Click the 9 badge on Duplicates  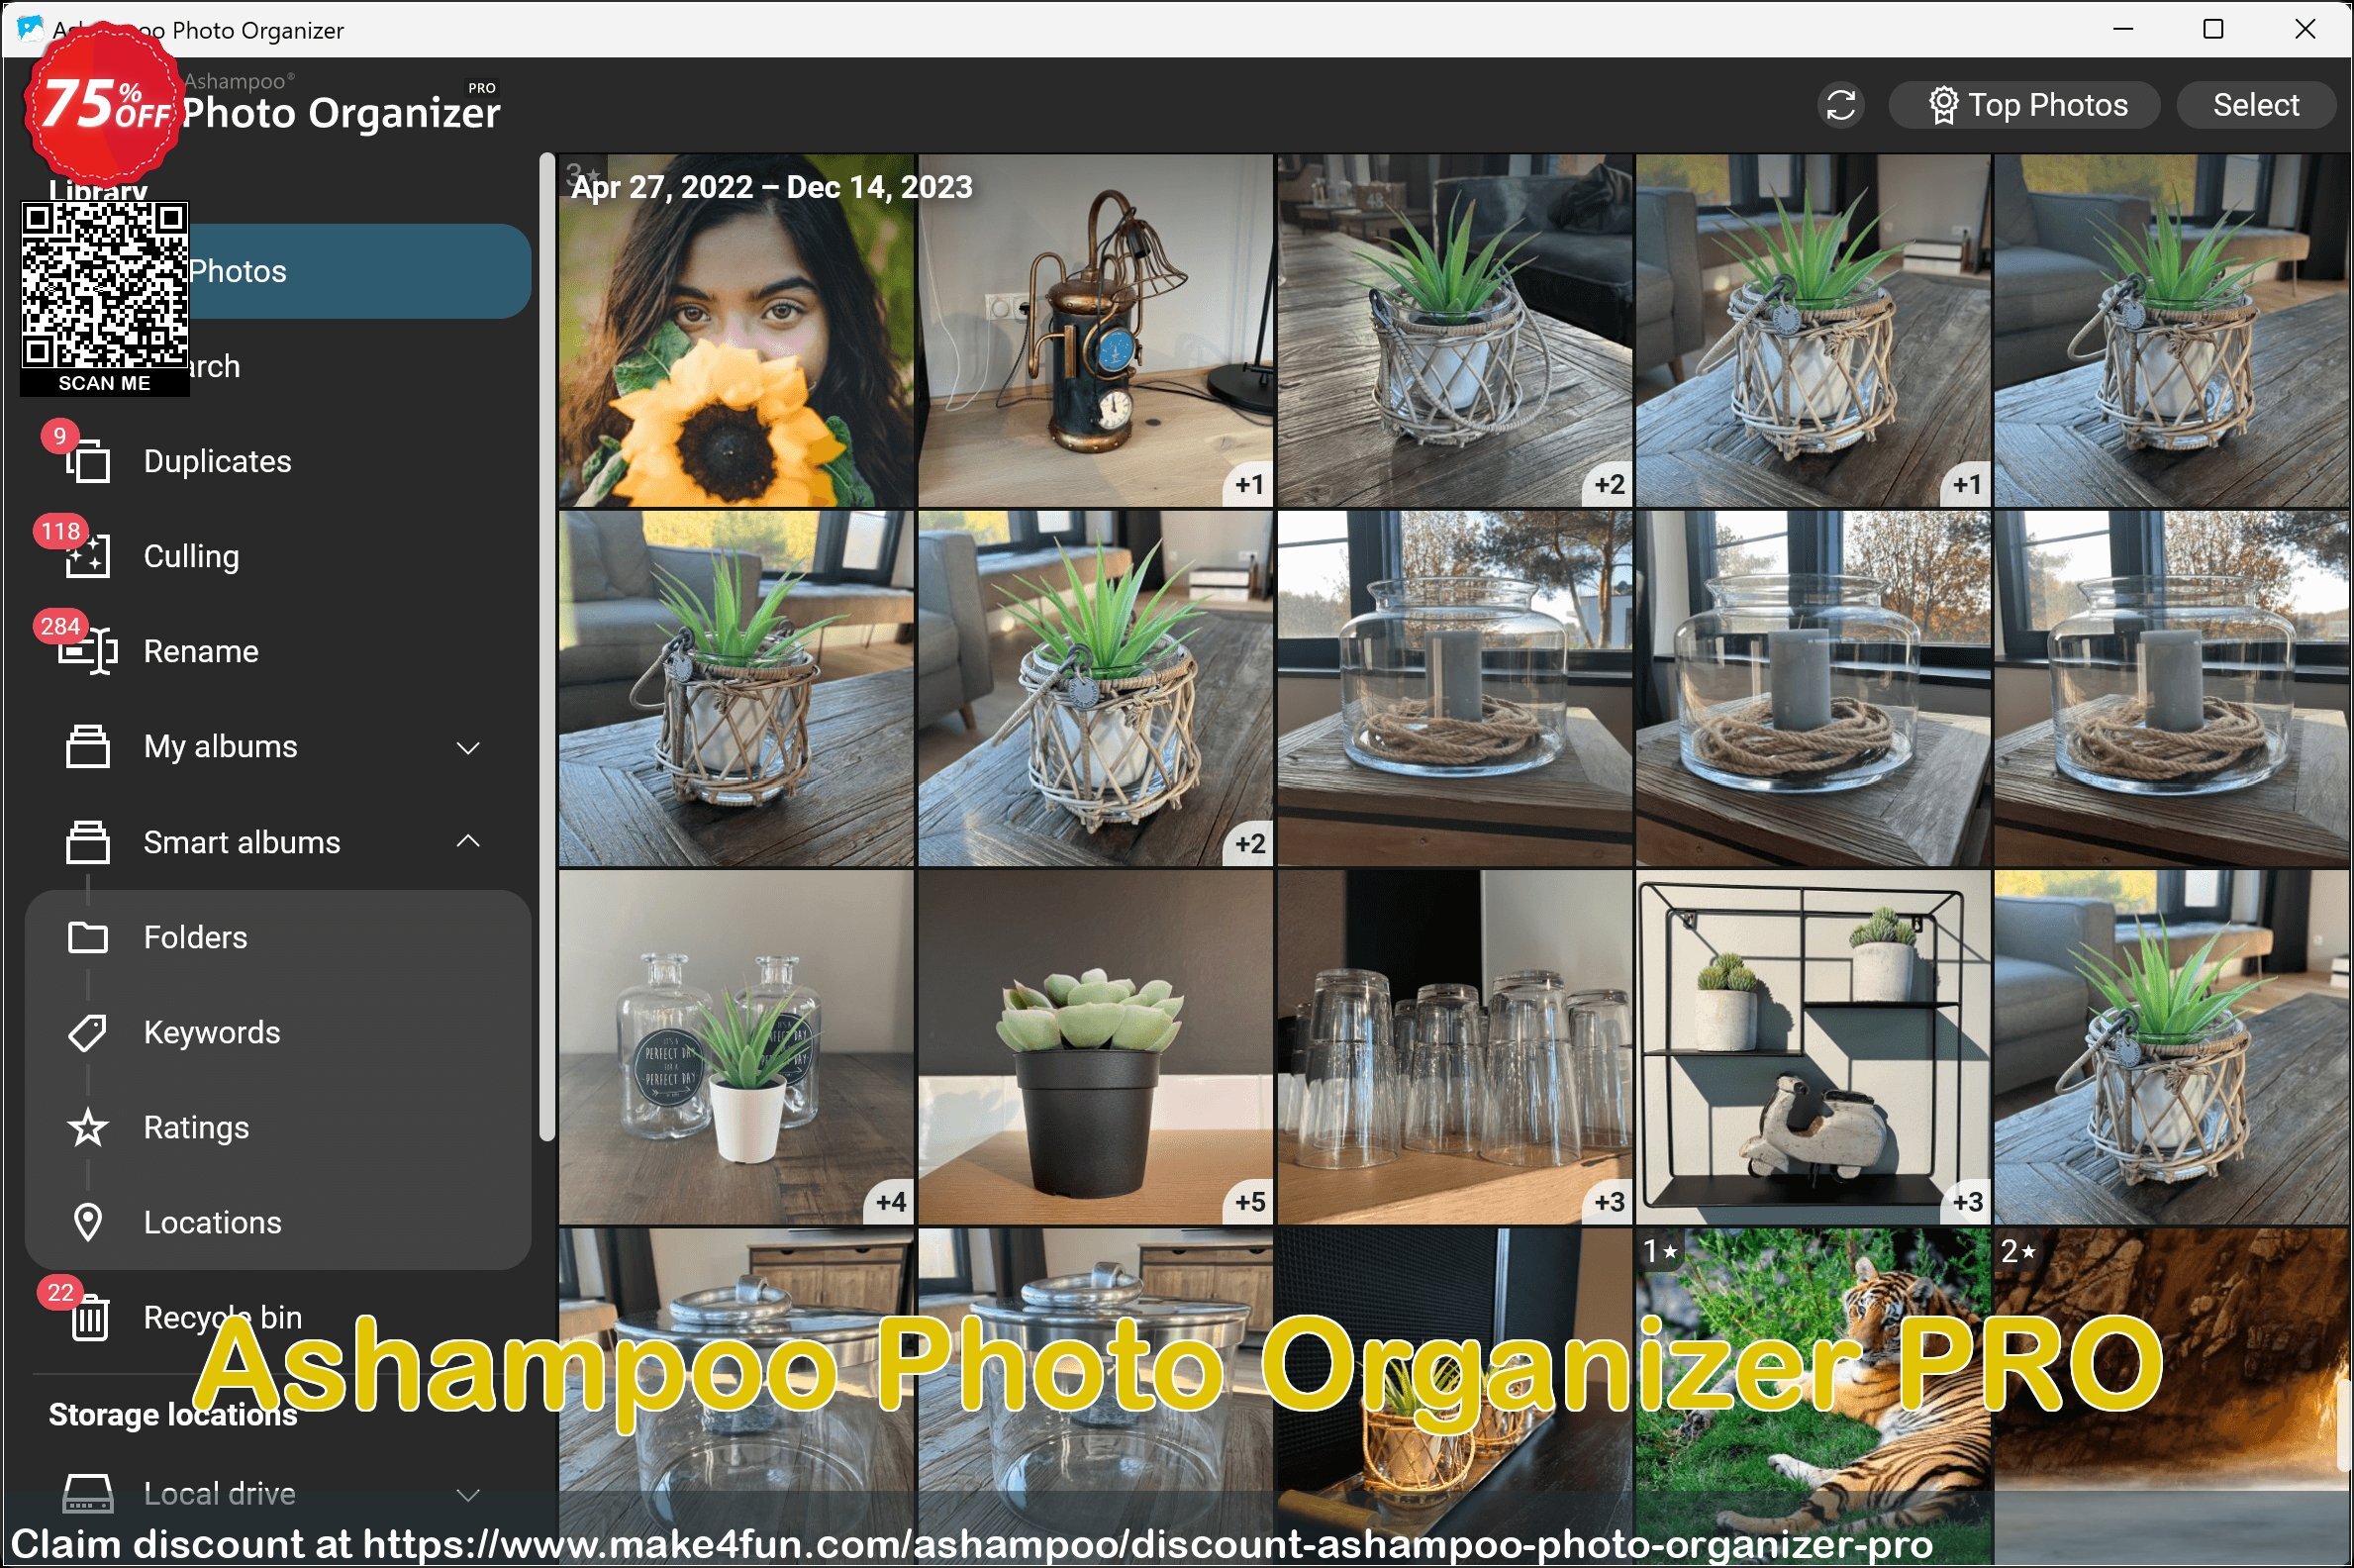[60, 436]
